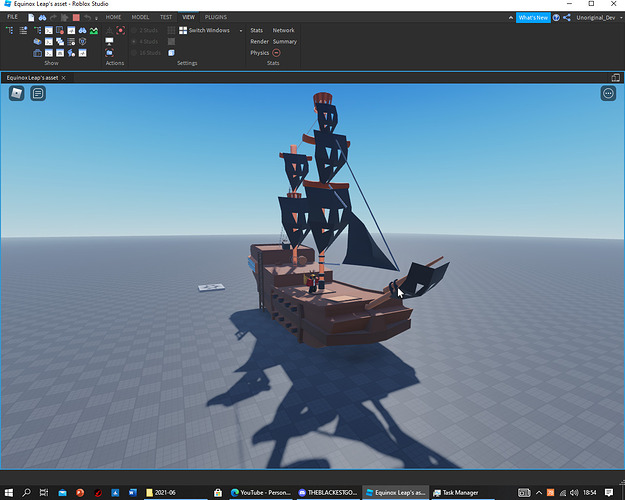The height and width of the screenshot is (500, 625).
Task: Toggle the Network stats display
Action: pos(283,30)
